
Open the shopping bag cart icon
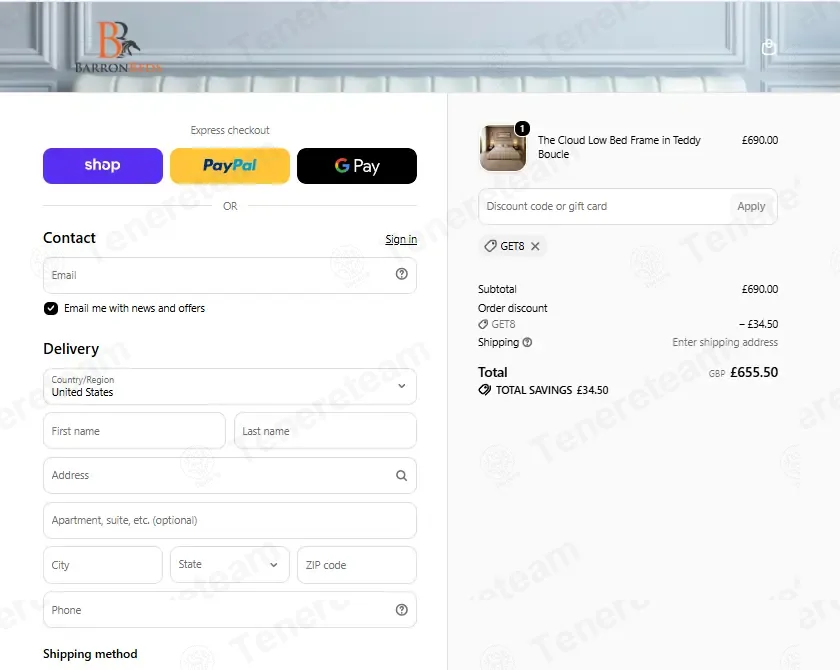[768, 47]
